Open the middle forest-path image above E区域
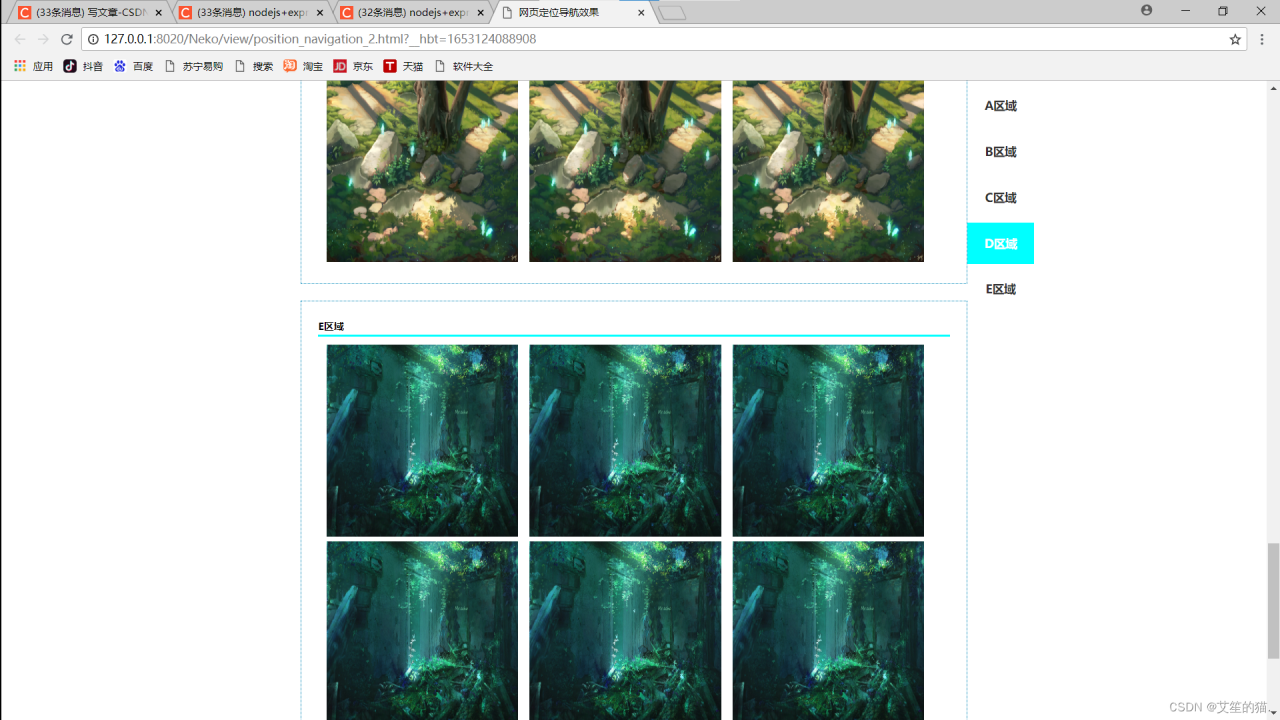 (625, 172)
